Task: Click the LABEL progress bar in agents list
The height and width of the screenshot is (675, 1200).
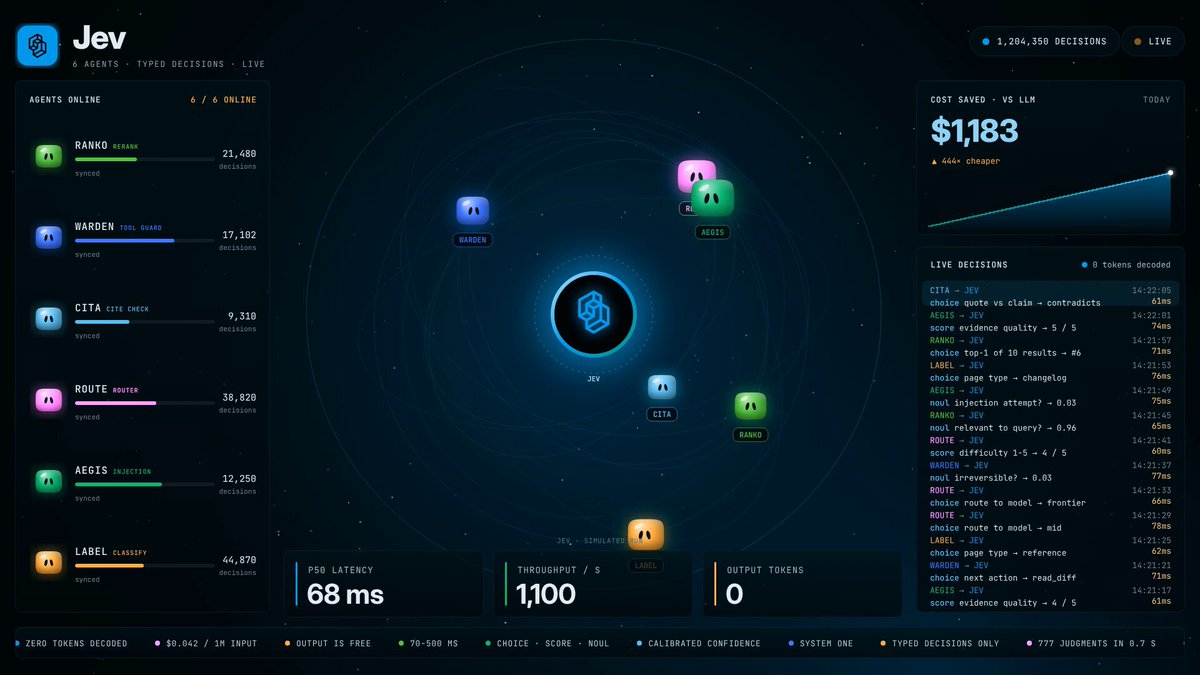Action: (145, 565)
